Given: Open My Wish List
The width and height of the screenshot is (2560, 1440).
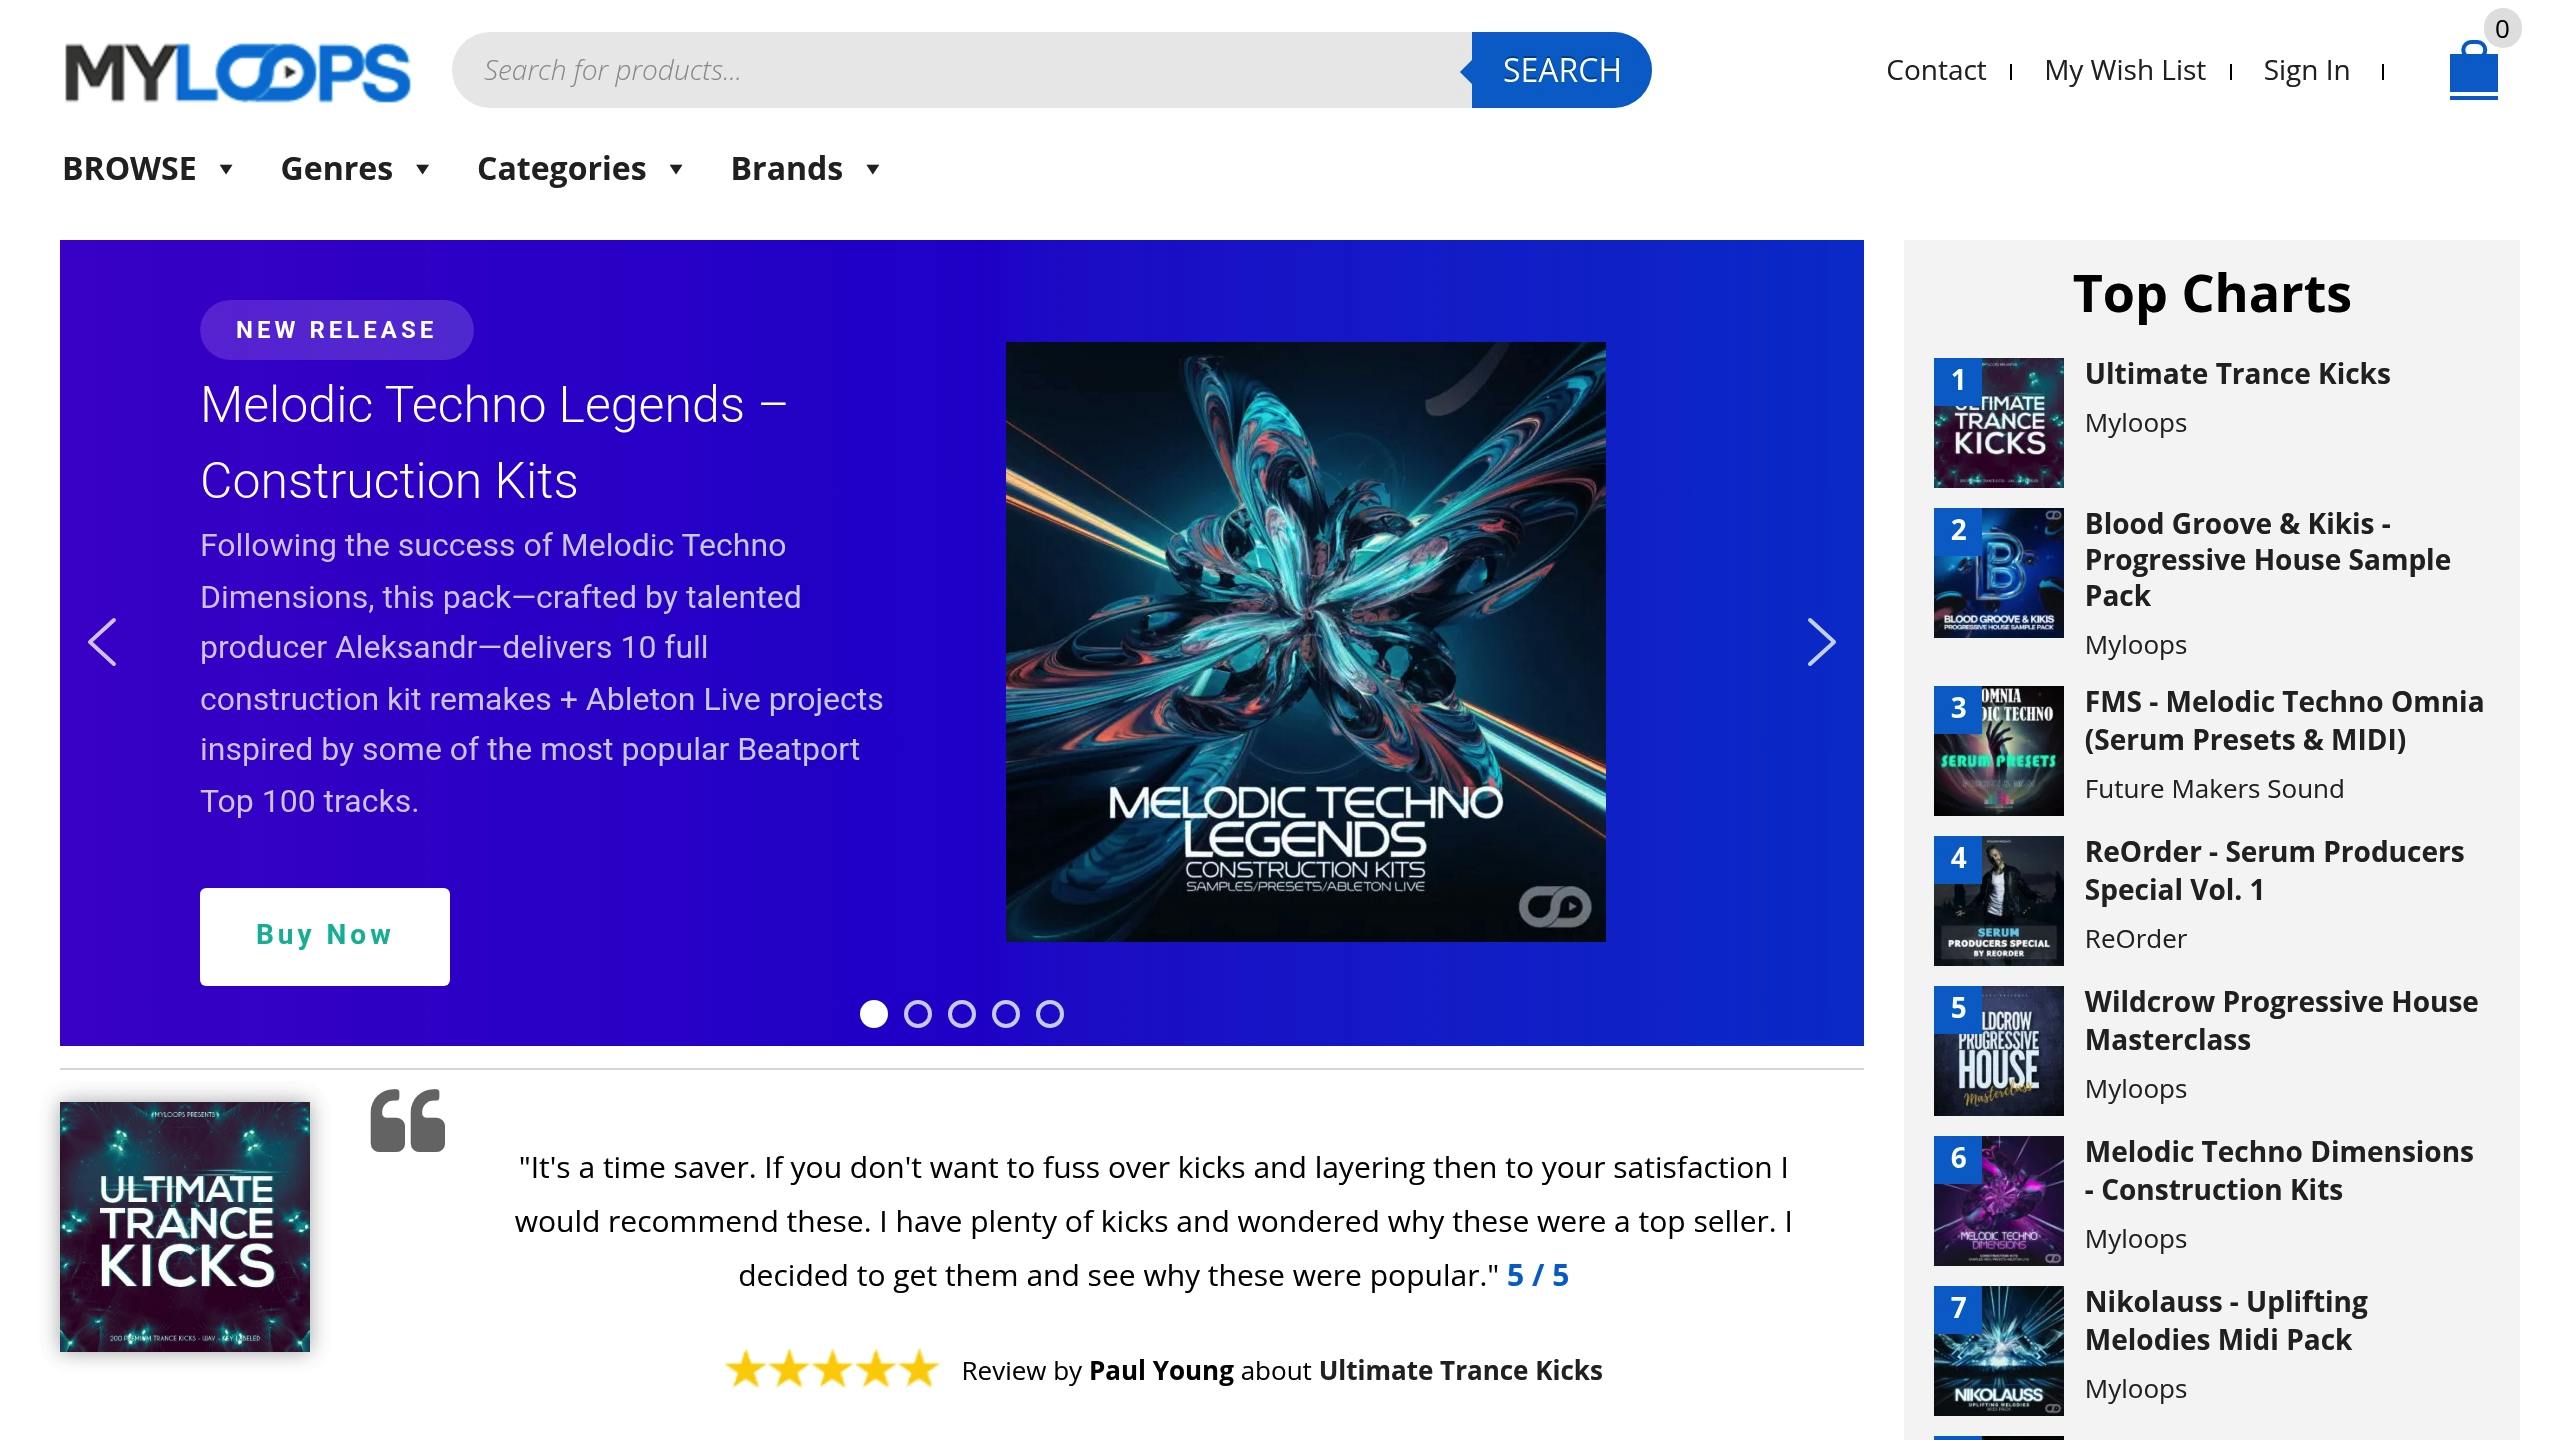Looking at the screenshot, I should (x=2124, y=70).
